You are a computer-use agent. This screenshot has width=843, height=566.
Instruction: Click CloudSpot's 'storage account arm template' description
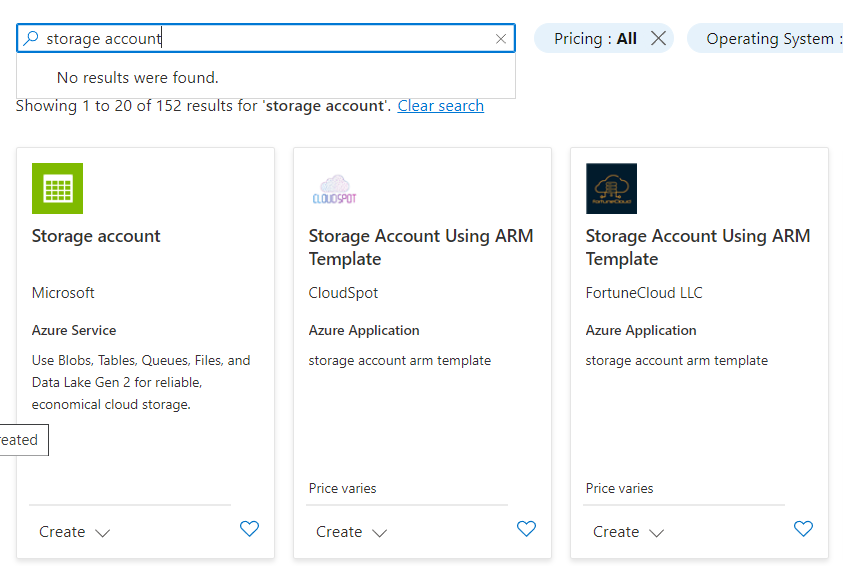(x=399, y=360)
